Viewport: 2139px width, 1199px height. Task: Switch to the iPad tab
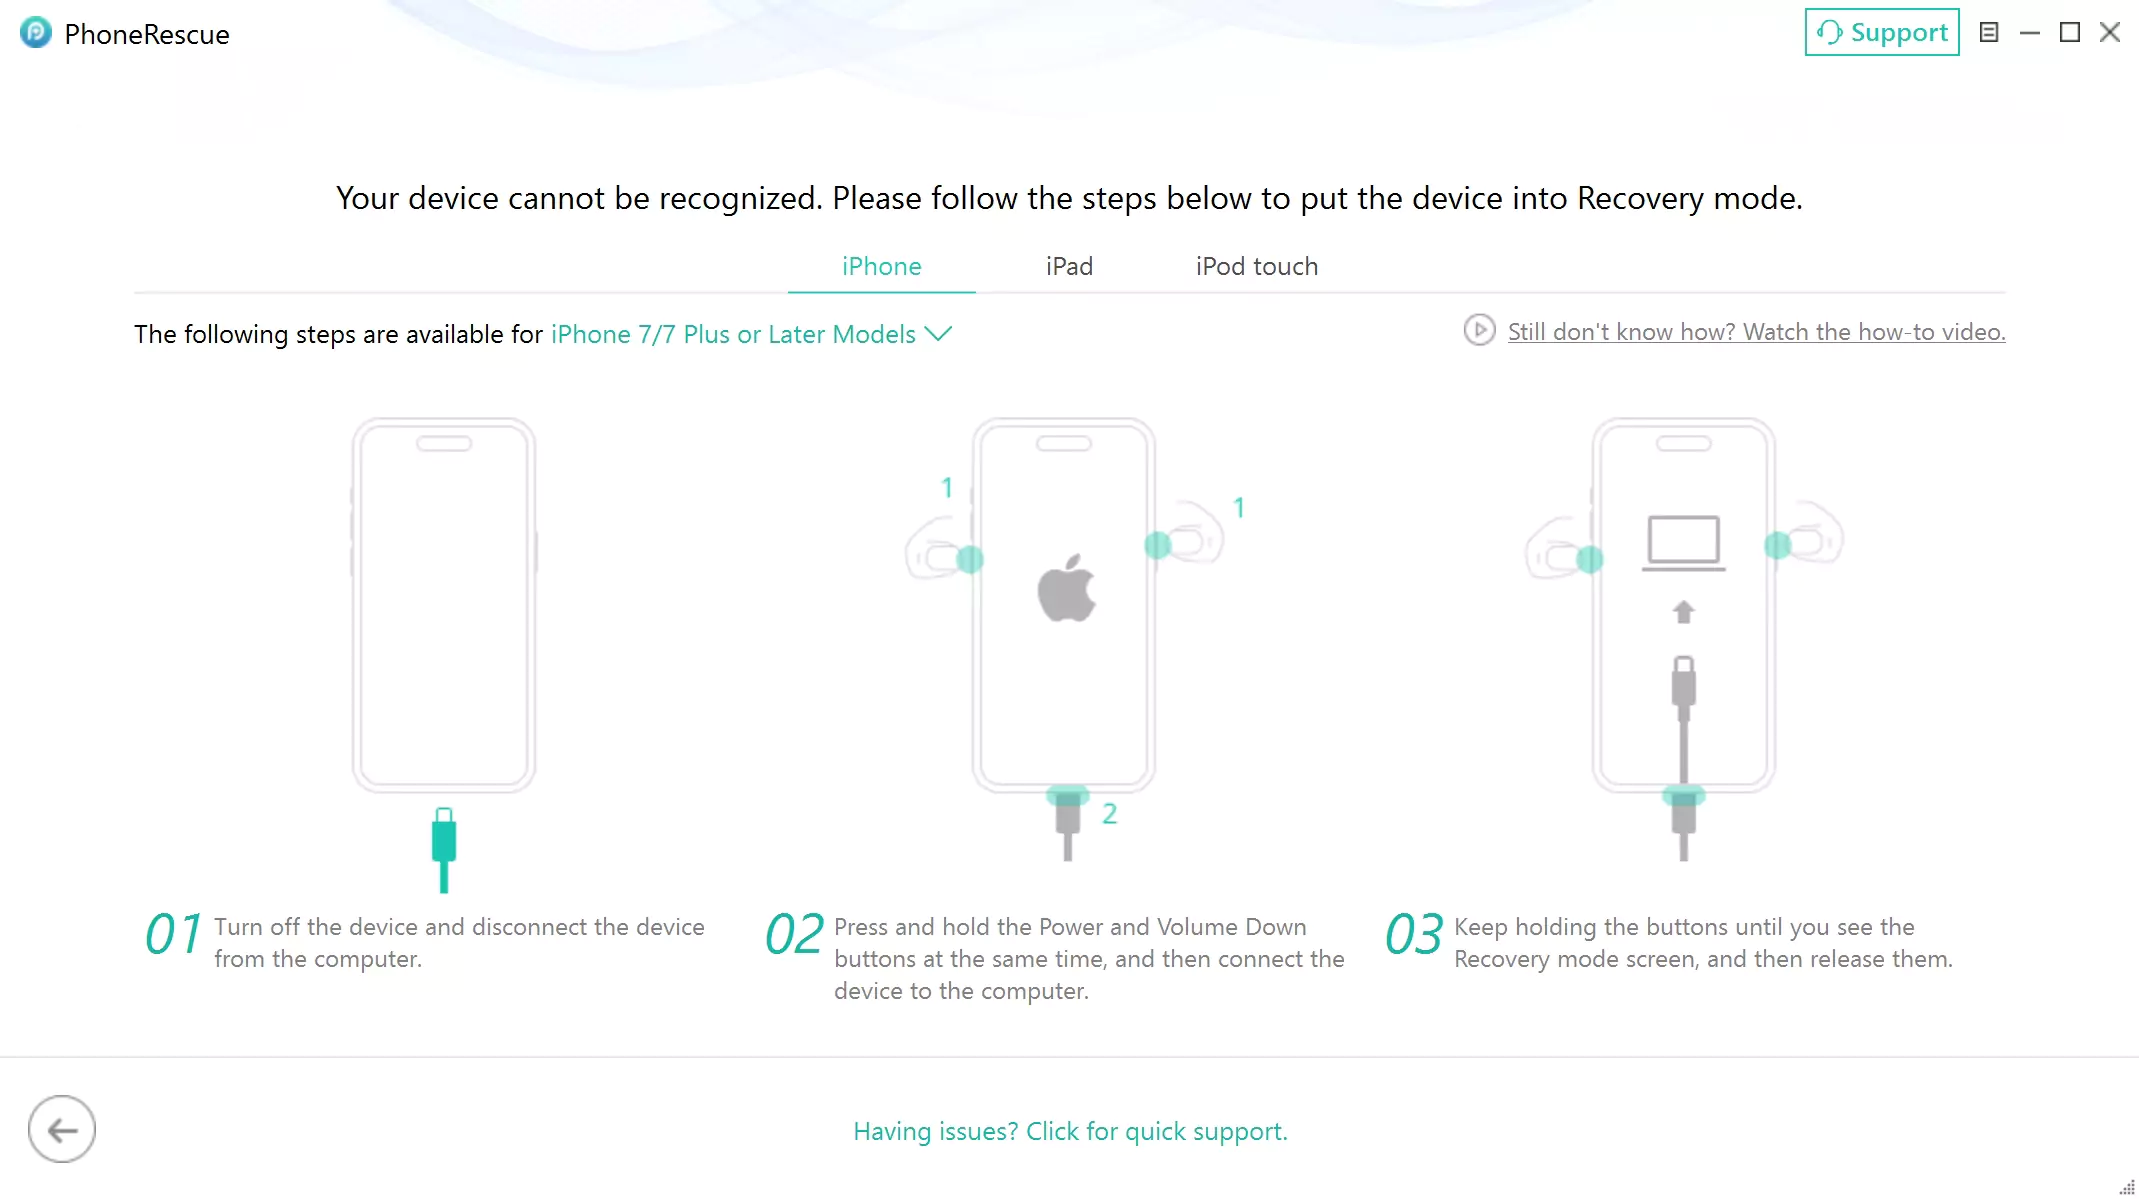coord(1069,266)
